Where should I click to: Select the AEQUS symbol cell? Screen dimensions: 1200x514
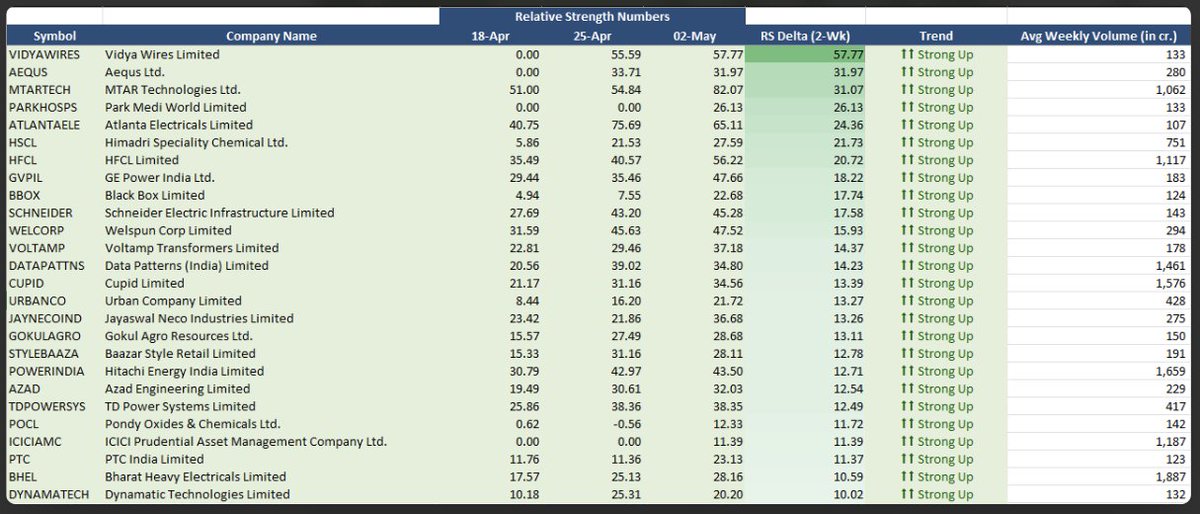(27, 72)
